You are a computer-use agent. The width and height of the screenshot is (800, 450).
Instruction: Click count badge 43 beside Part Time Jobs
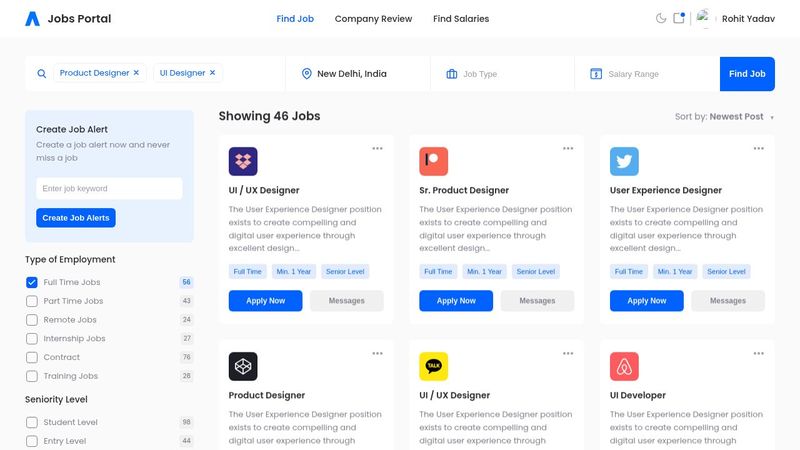(x=187, y=301)
